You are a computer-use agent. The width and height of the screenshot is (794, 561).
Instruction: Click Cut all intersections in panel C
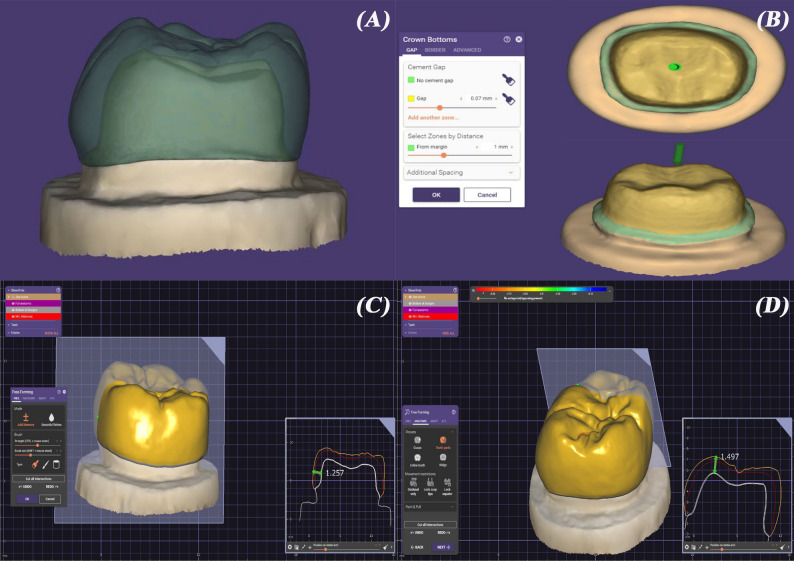coord(38,478)
